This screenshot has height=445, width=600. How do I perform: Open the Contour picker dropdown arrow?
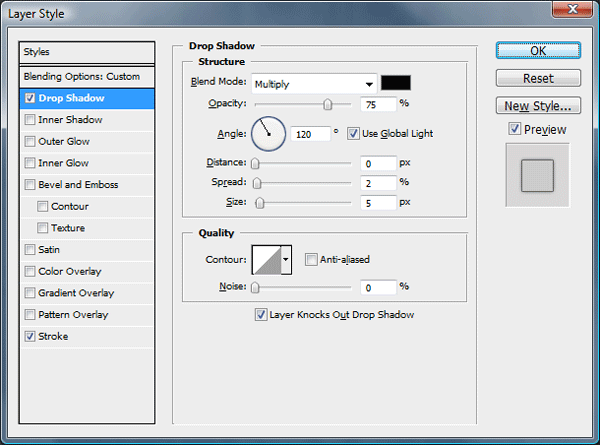point(286,260)
